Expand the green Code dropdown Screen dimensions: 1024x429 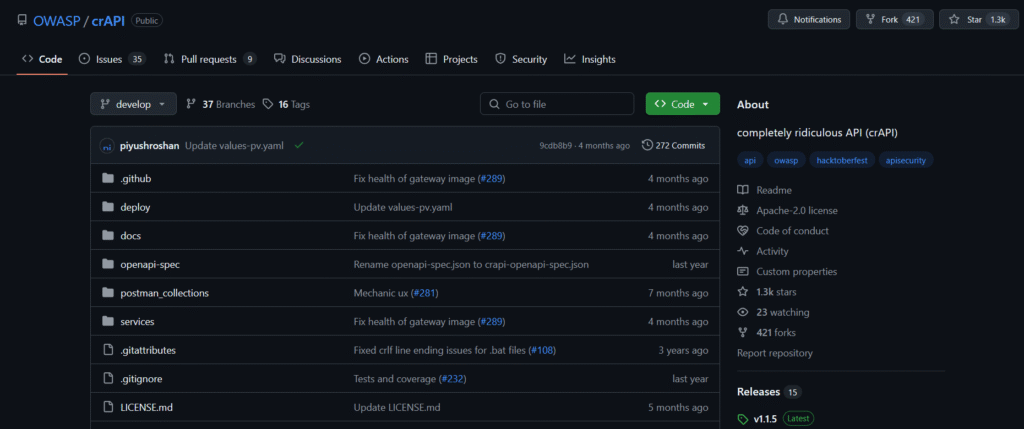click(x=682, y=104)
